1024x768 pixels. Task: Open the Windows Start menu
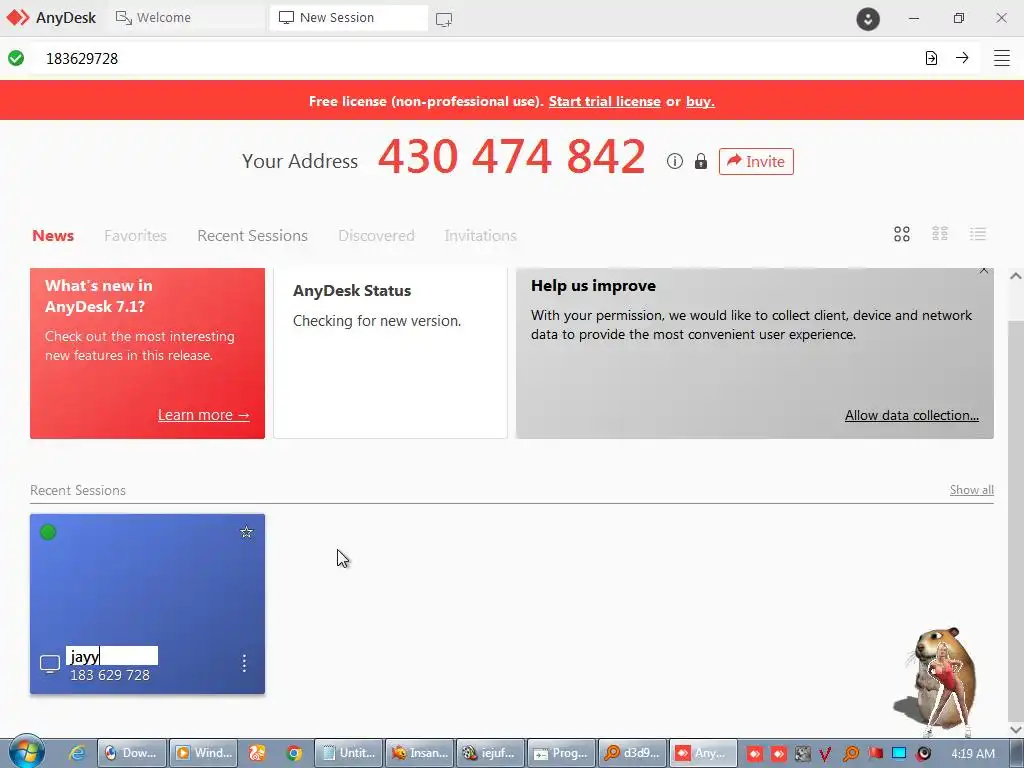click(26, 752)
